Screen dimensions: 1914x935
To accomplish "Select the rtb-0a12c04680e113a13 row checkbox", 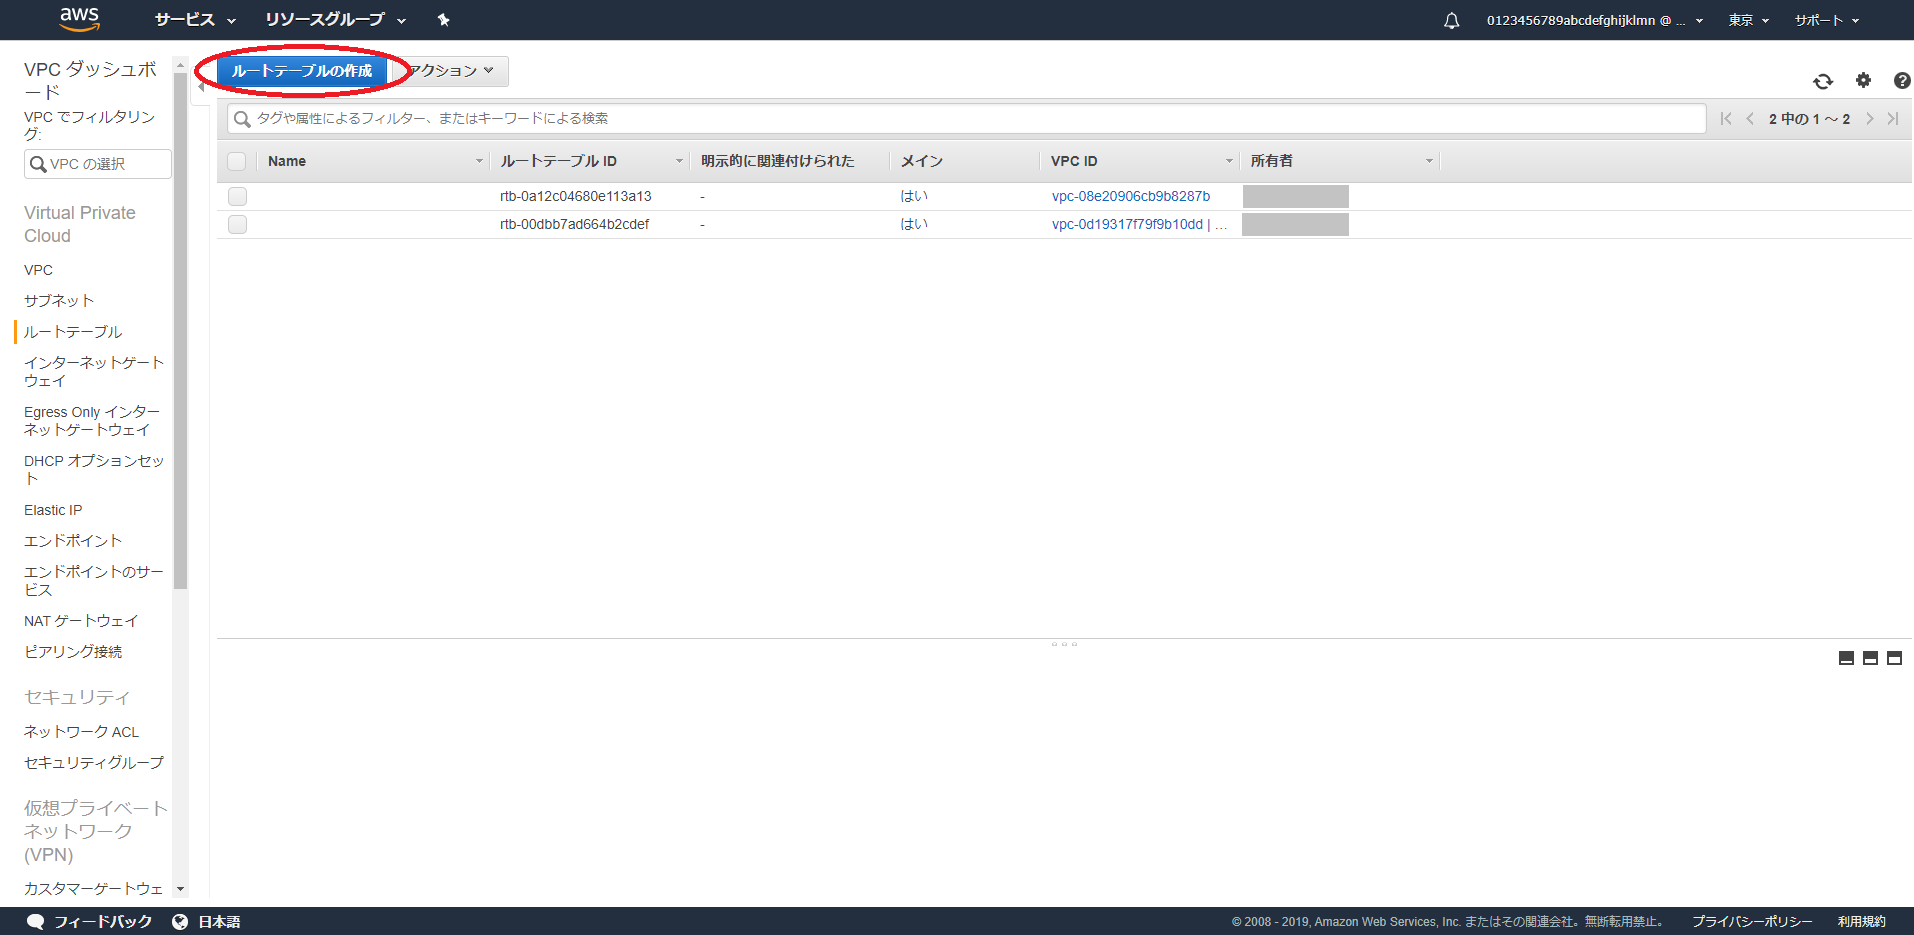I will tap(237, 196).
